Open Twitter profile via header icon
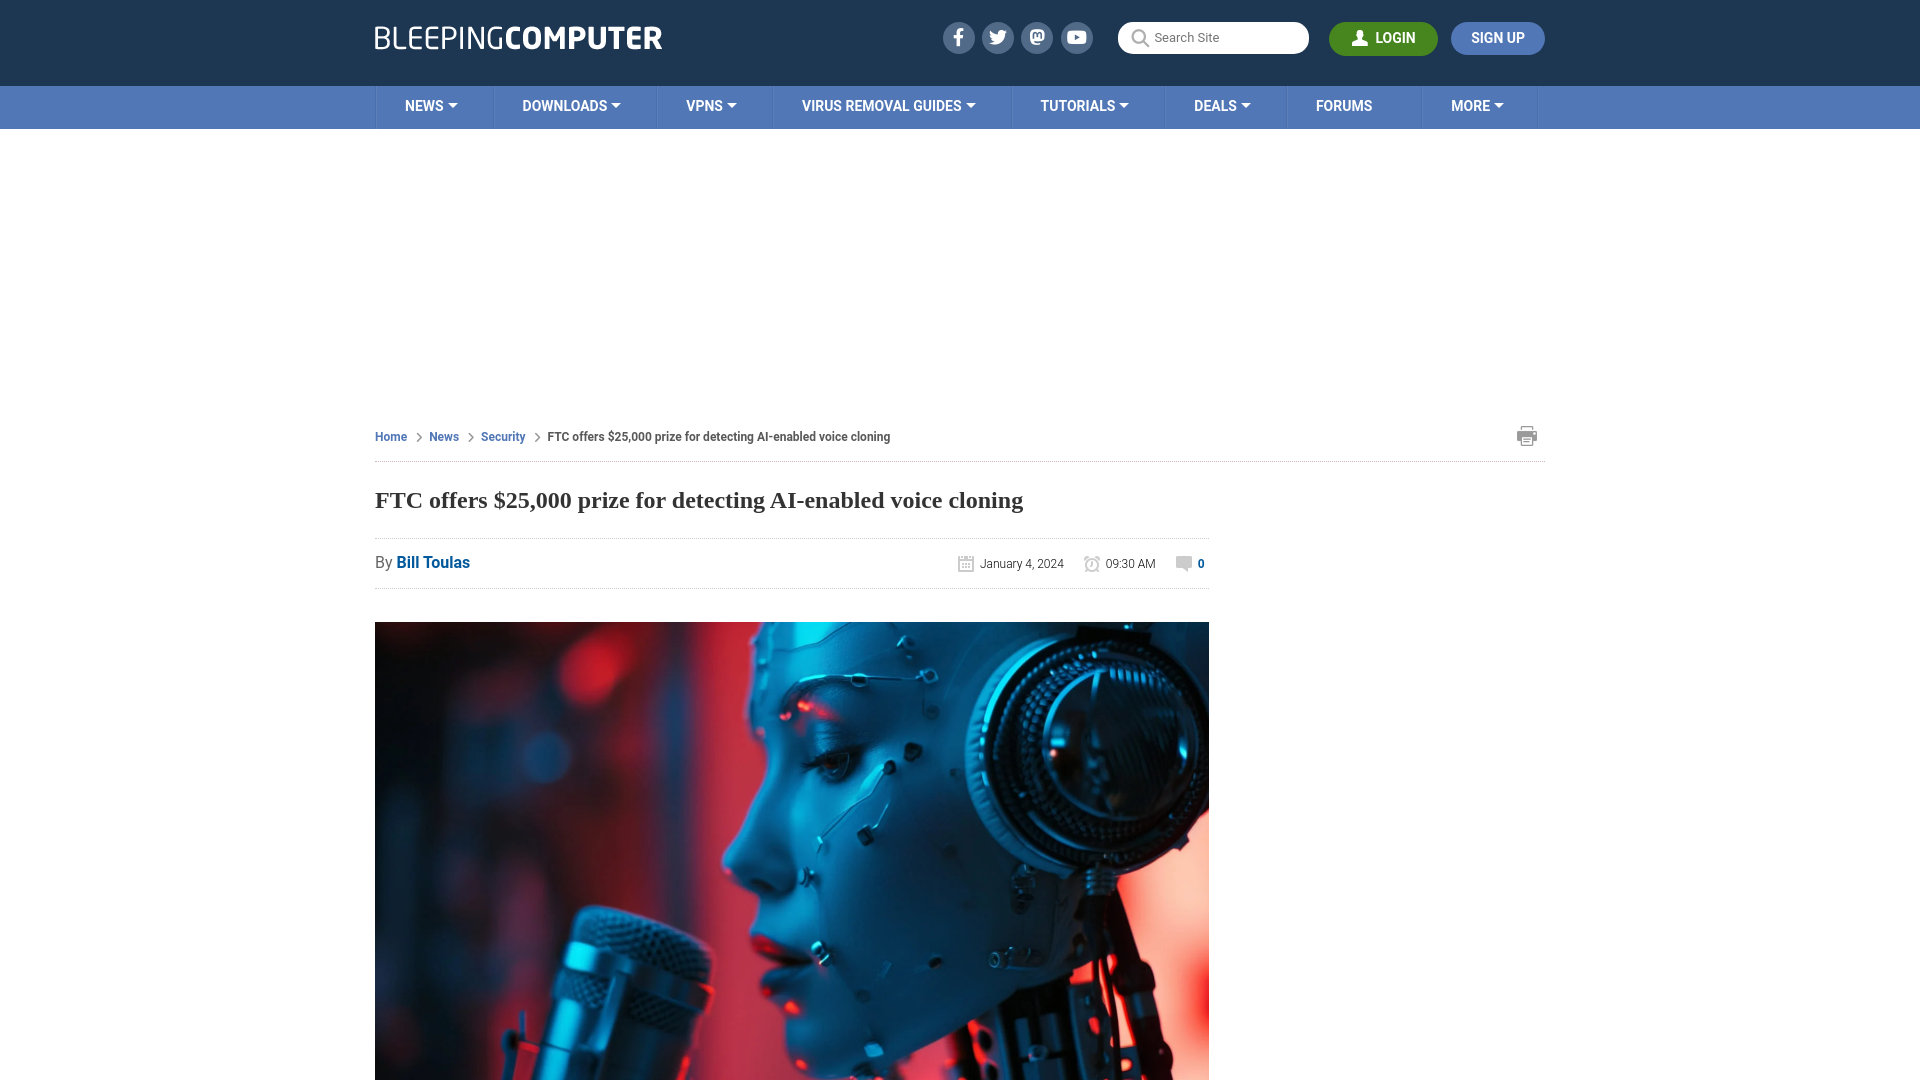Screen dimensions: 1920x1080 tap(998, 38)
